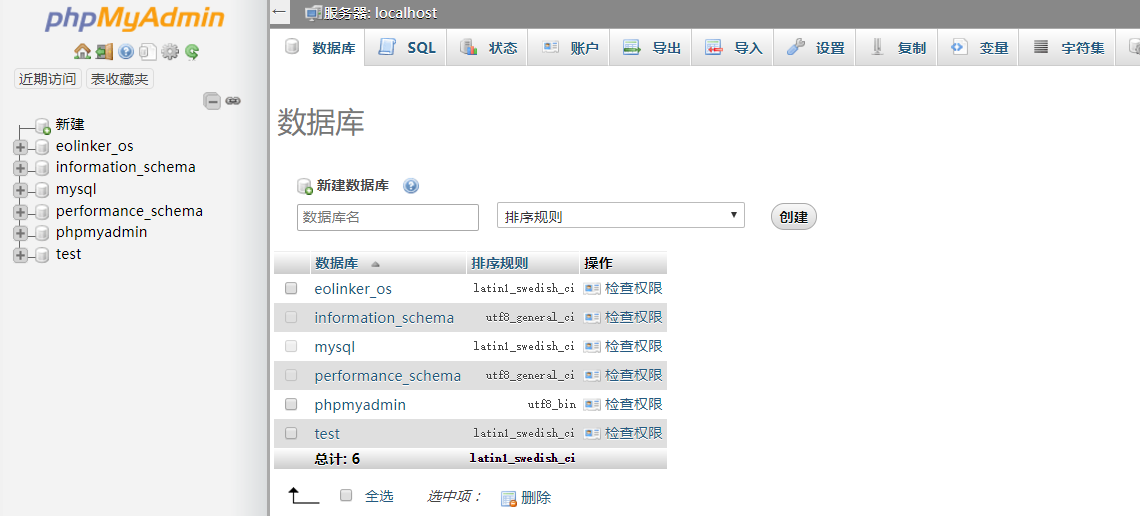Open the 复制 replication tab
Screen dimensions: 1140x516
click(896, 48)
